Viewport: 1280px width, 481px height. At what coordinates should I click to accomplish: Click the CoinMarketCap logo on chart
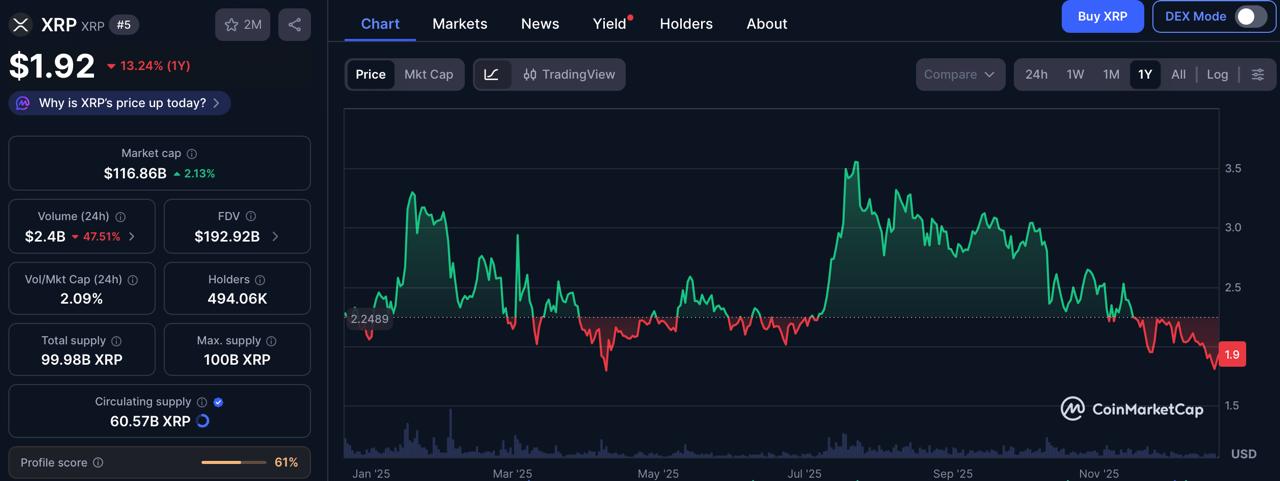[1132, 408]
